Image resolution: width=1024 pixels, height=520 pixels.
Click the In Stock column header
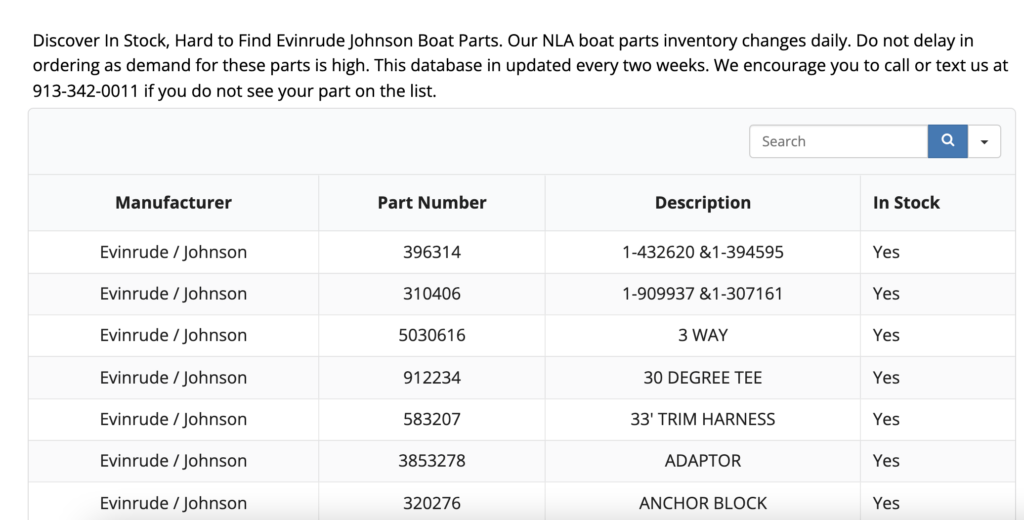tap(906, 202)
